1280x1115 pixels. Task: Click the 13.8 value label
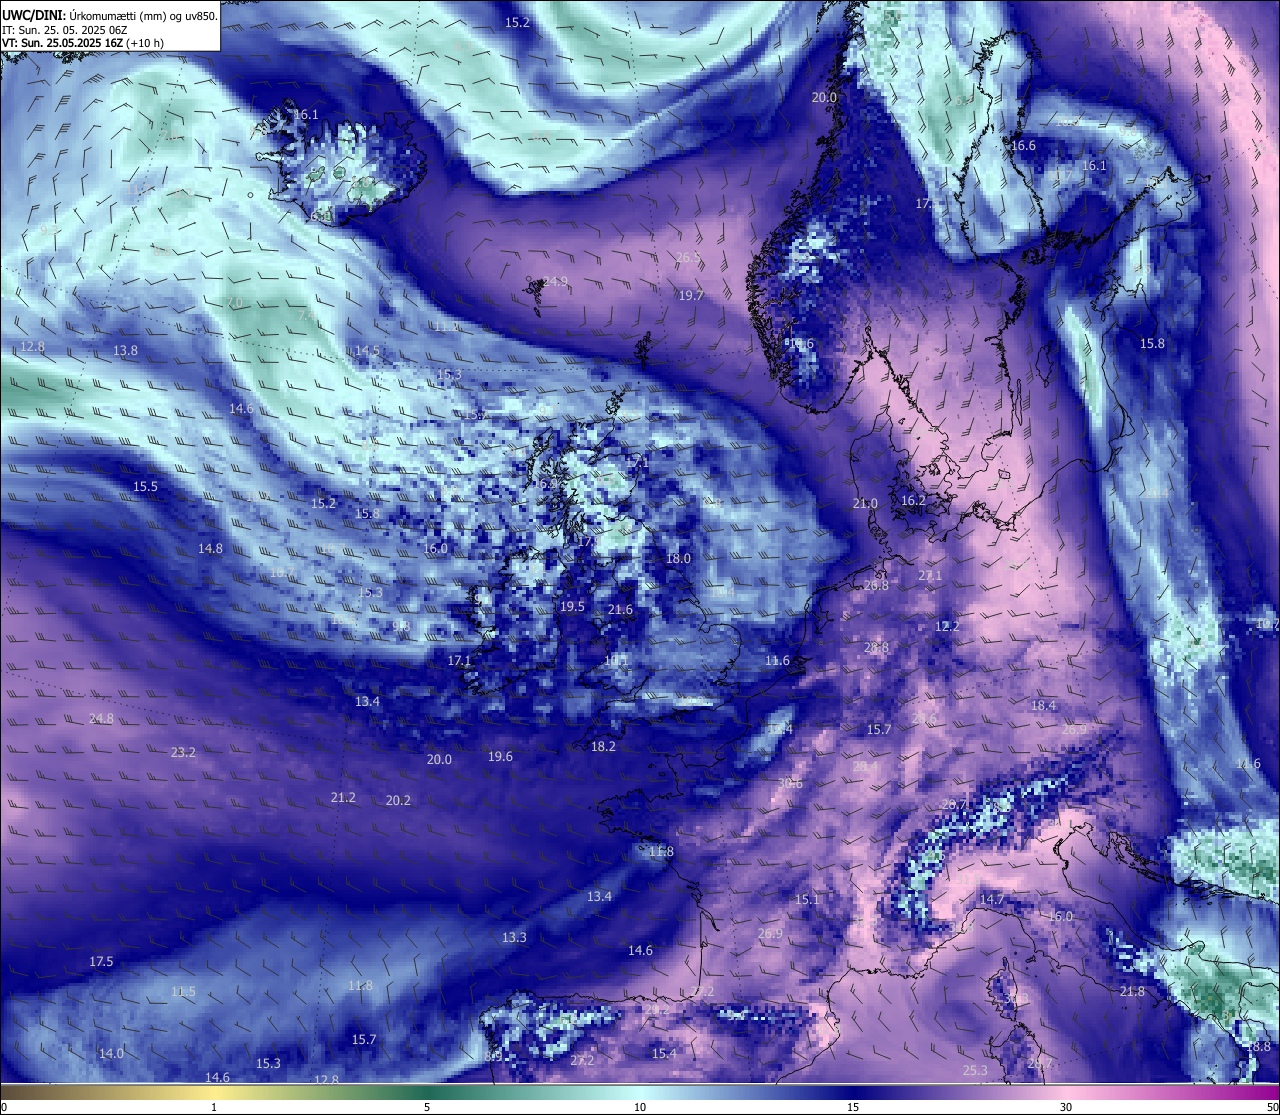pos(125,350)
